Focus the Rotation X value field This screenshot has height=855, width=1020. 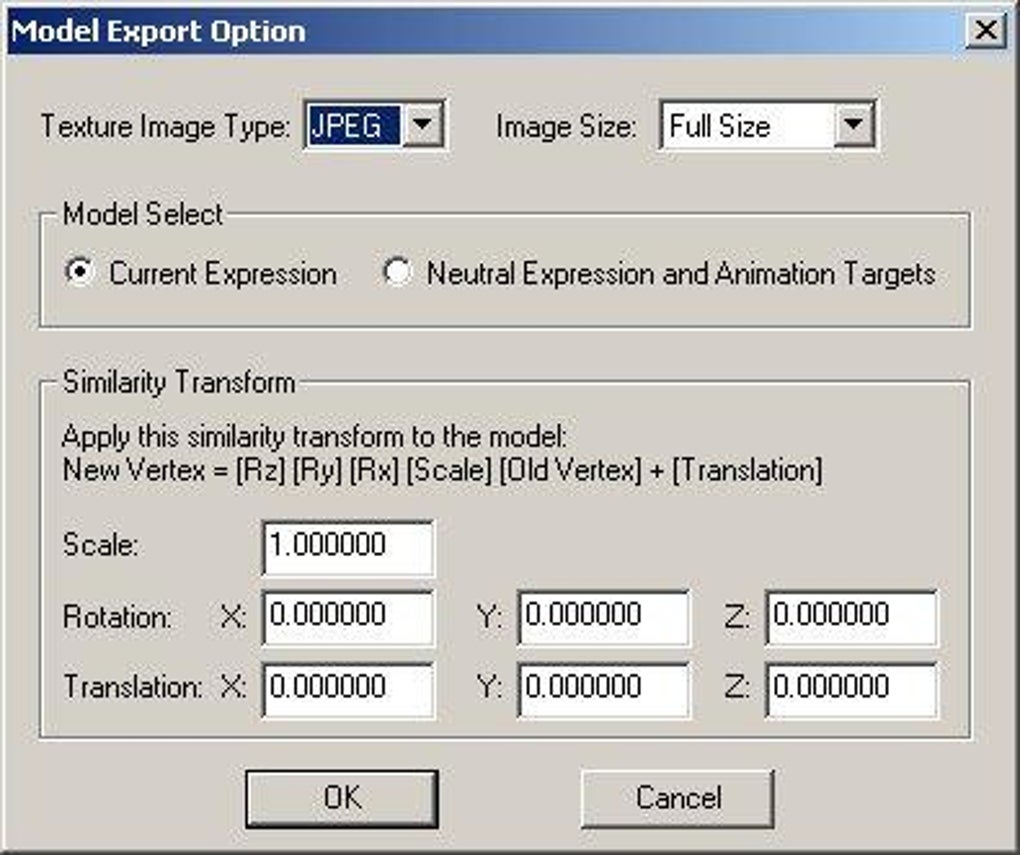point(348,617)
